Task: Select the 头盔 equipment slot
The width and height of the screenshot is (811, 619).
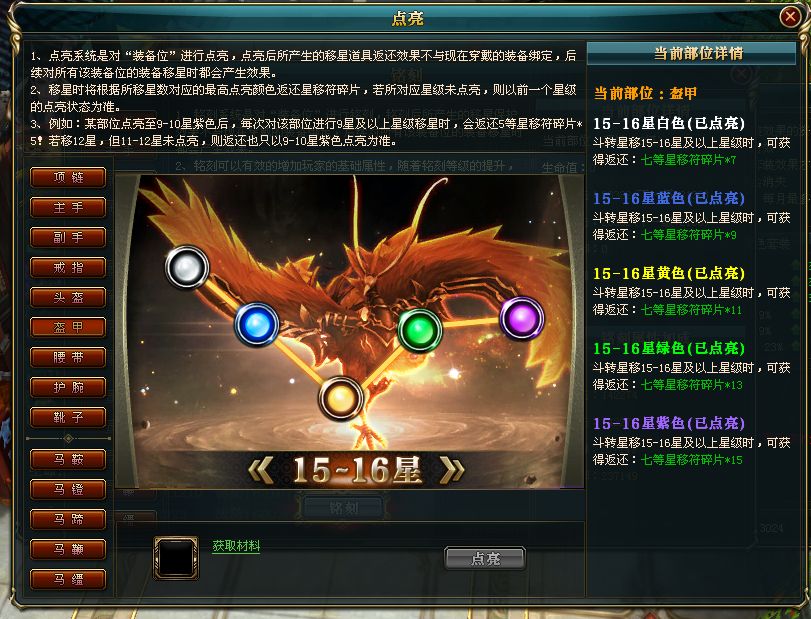Action: tap(68, 297)
